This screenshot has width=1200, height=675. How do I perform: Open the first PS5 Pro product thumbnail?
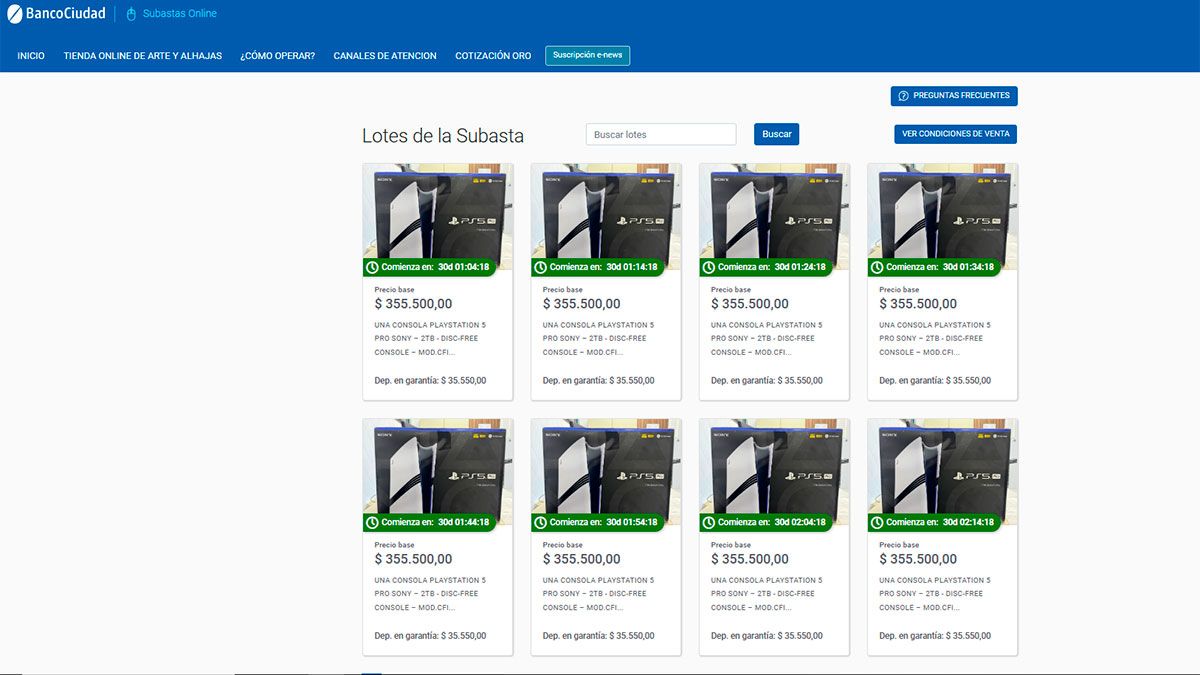[x=437, y=212]
